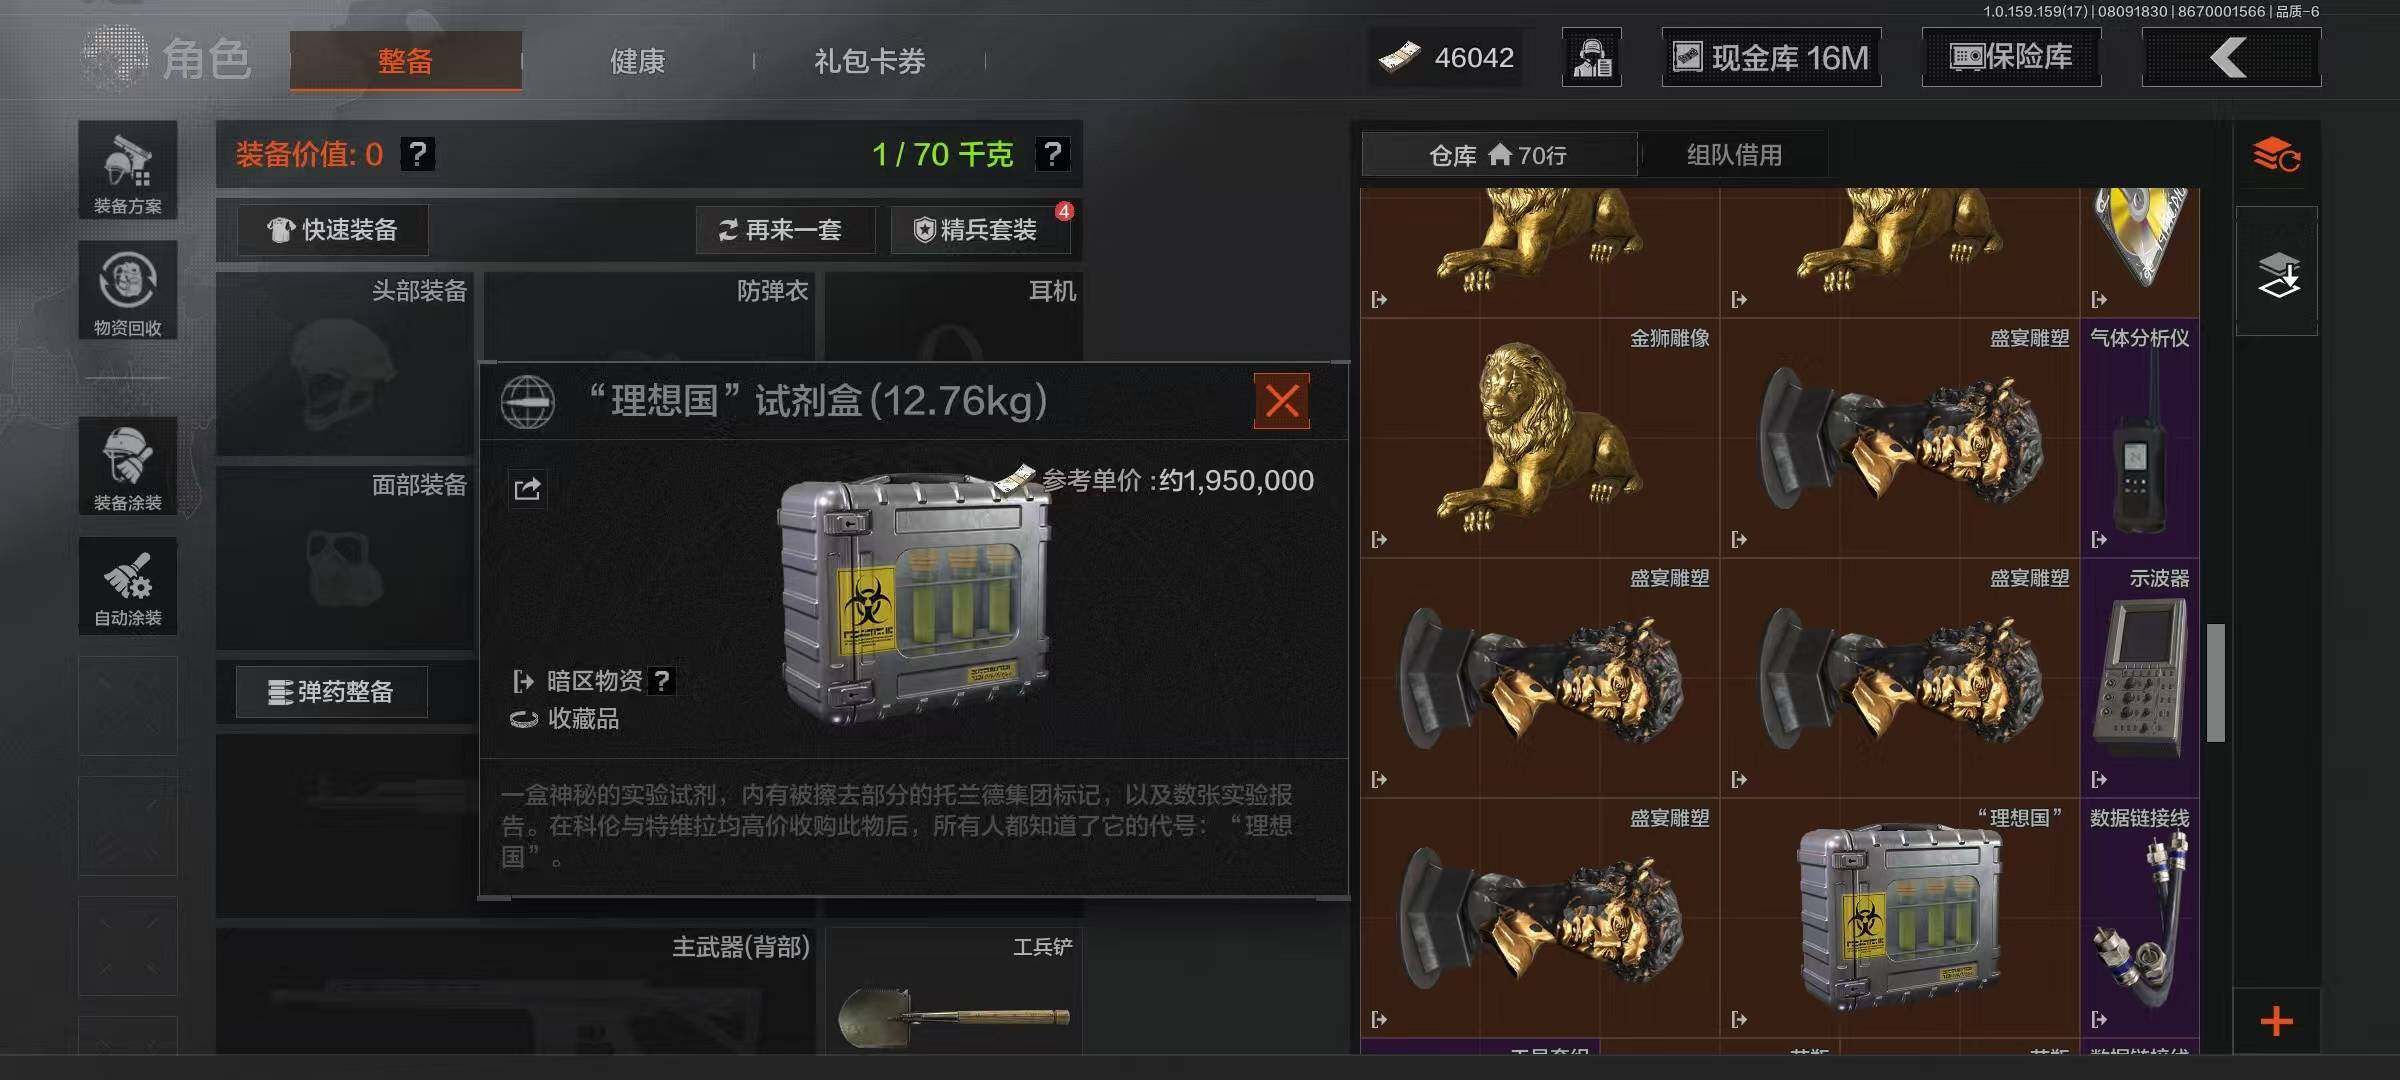This screenshot has height=1080, width=2400.
Task: Close the 理想国 item details popup
Action: [1282, 401]
